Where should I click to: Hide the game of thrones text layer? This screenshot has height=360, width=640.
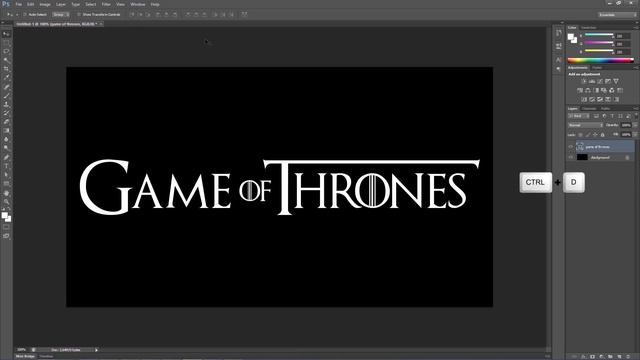[x=571, y=147]
